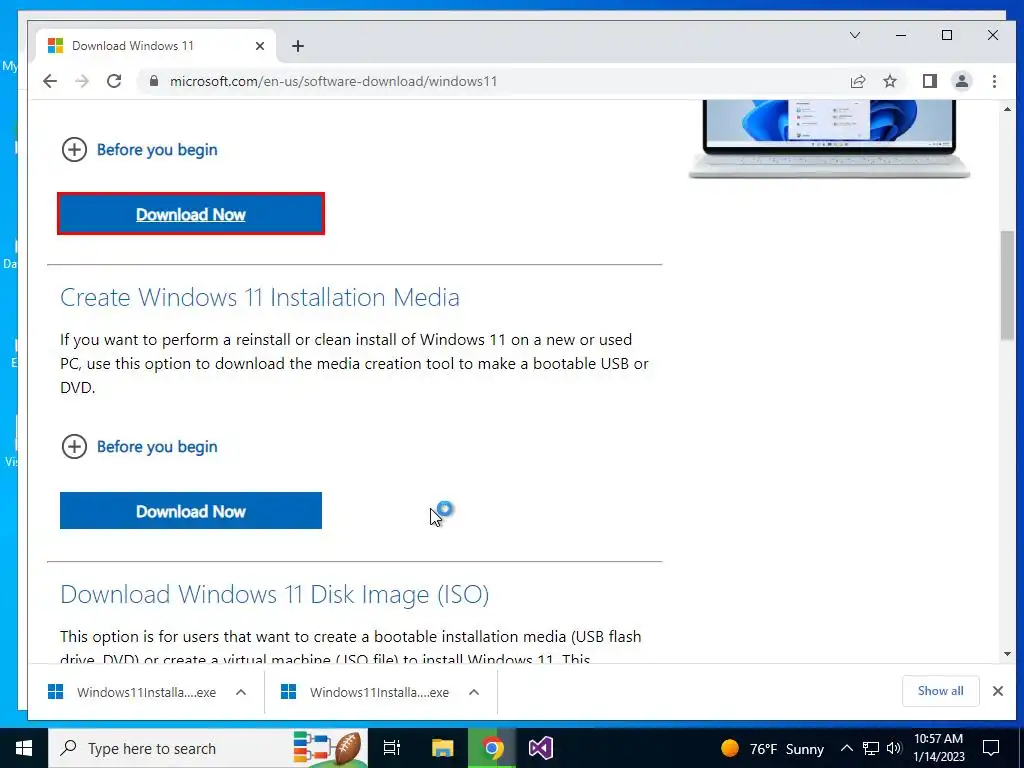
Task: Expand options for the second downloaded file
Action: pos(474,692)
